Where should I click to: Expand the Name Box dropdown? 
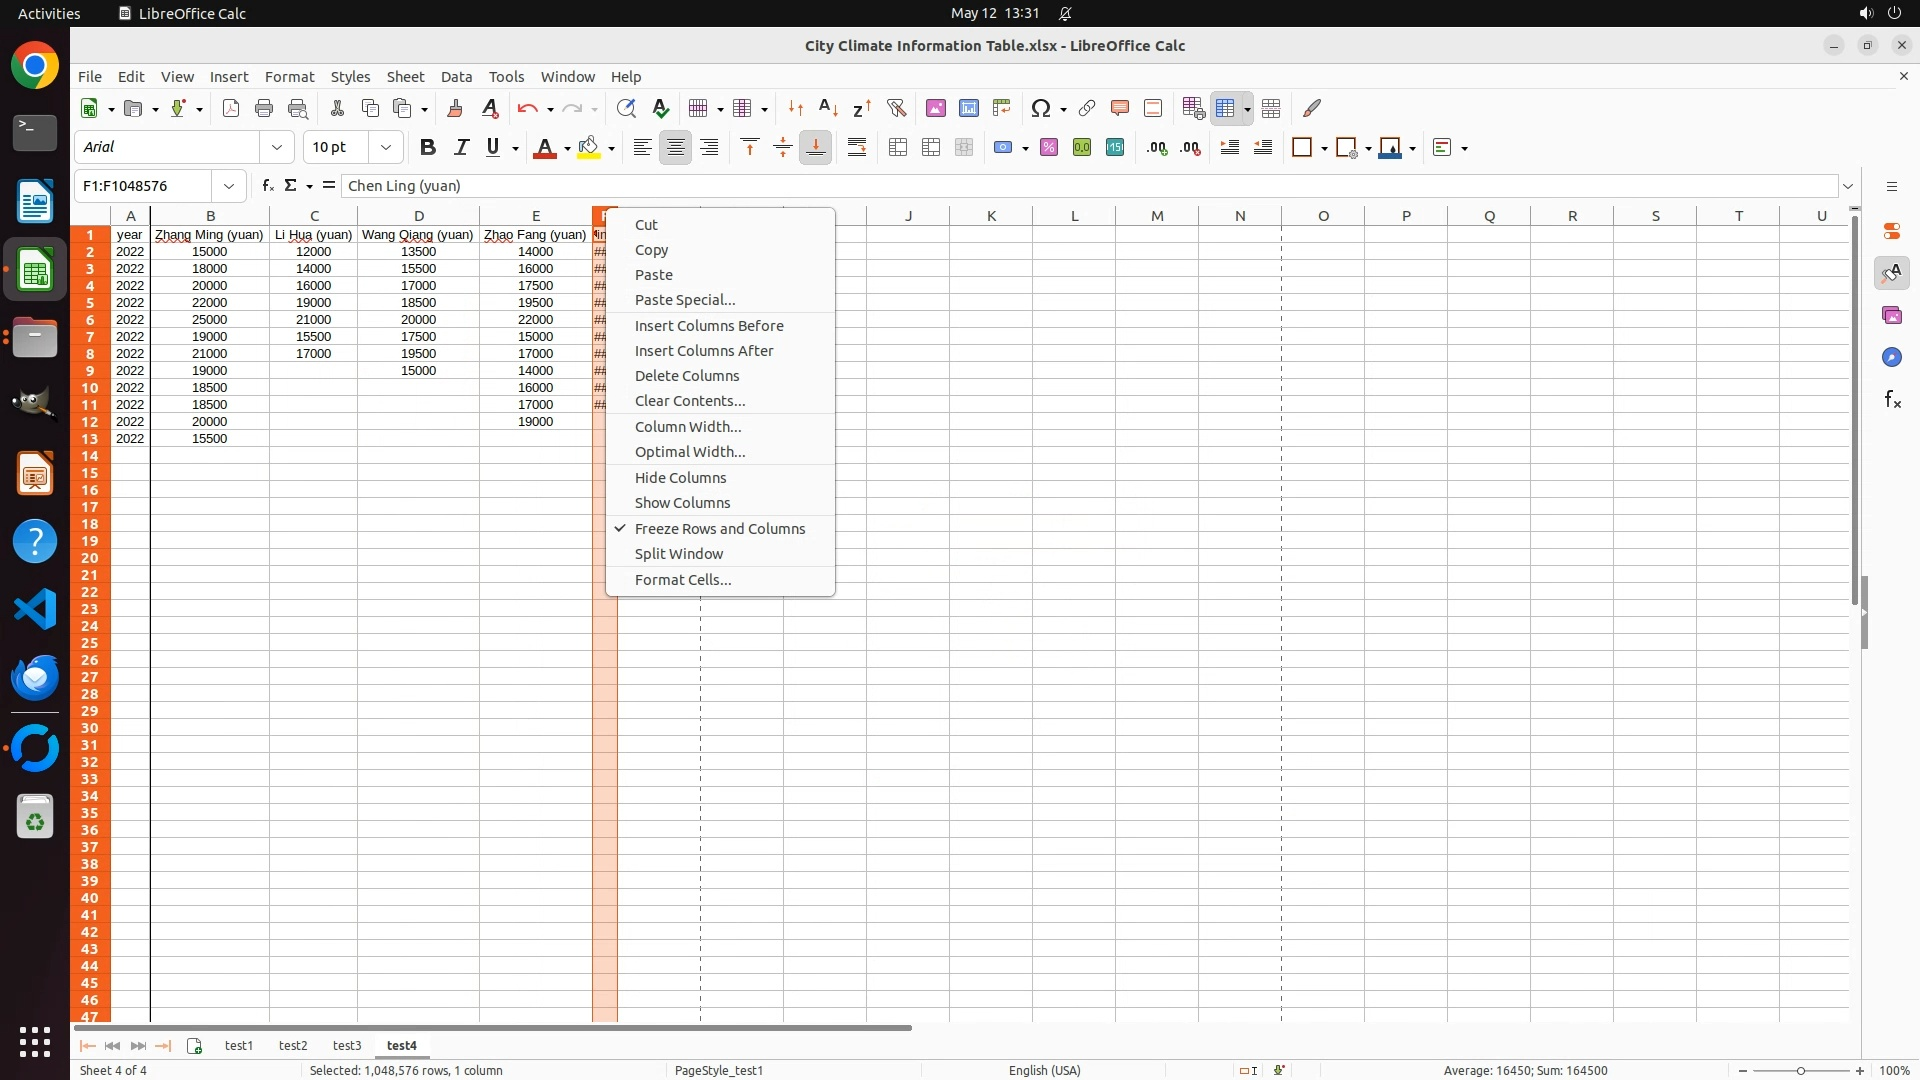tap(229, 186)
